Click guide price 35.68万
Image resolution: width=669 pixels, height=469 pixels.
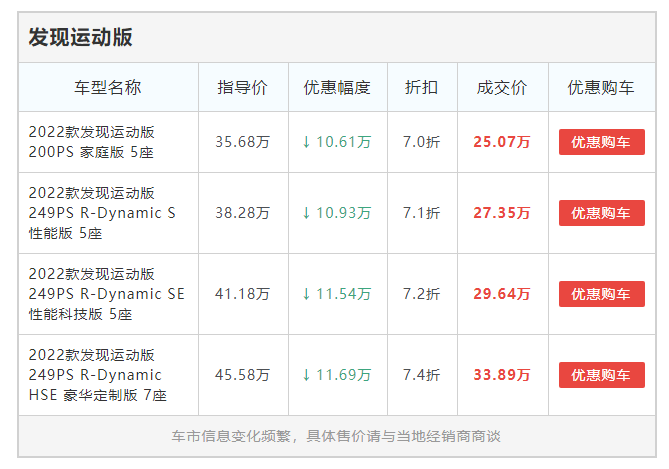[x=242, y=142]
